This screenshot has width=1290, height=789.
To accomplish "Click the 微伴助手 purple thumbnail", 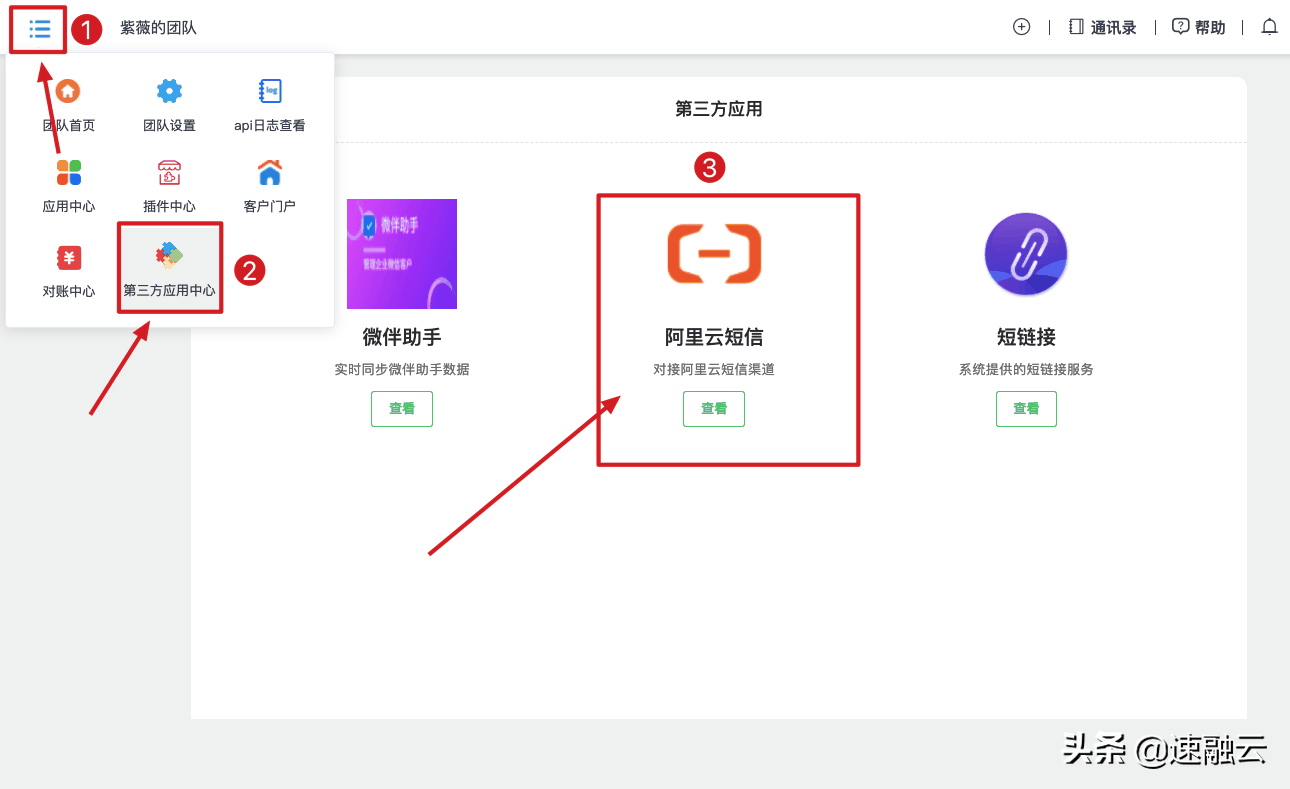I will pos(402,254).
